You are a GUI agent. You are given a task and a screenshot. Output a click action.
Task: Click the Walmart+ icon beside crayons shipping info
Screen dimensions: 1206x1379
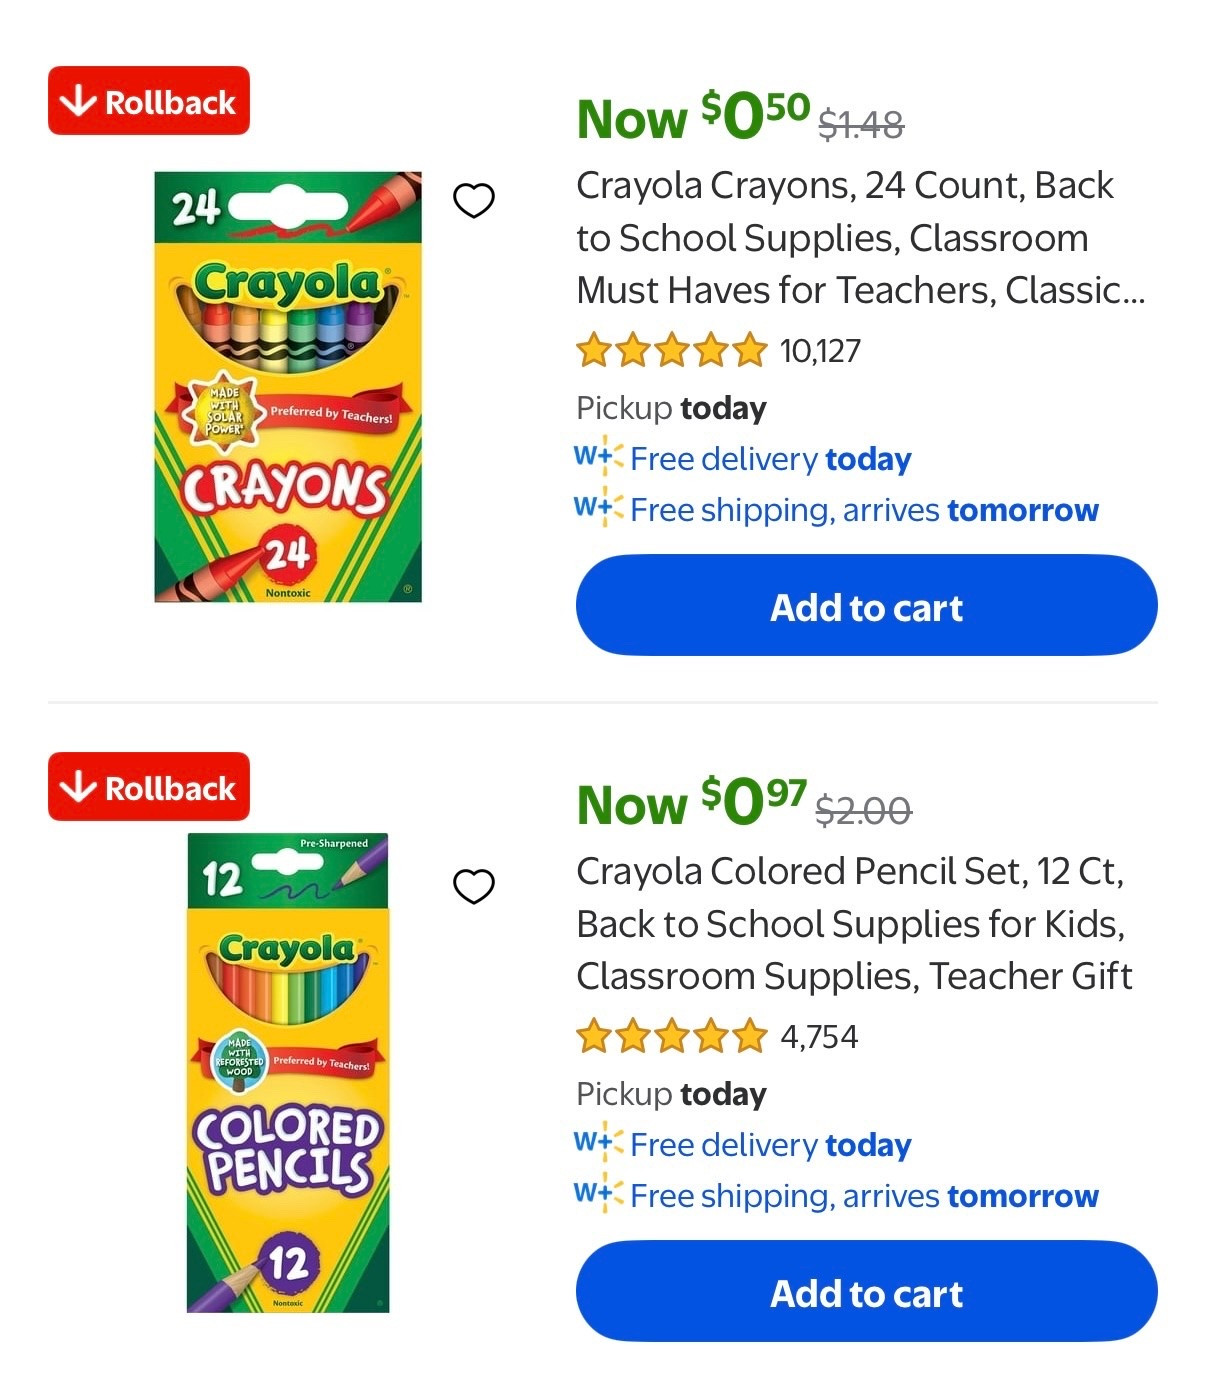(597, 510)
